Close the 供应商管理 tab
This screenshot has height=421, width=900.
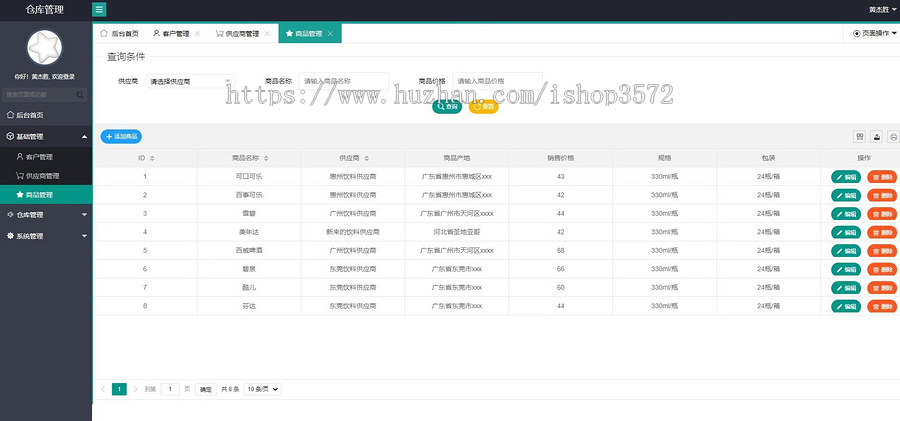pyautogui.click(x=267, y=34)
